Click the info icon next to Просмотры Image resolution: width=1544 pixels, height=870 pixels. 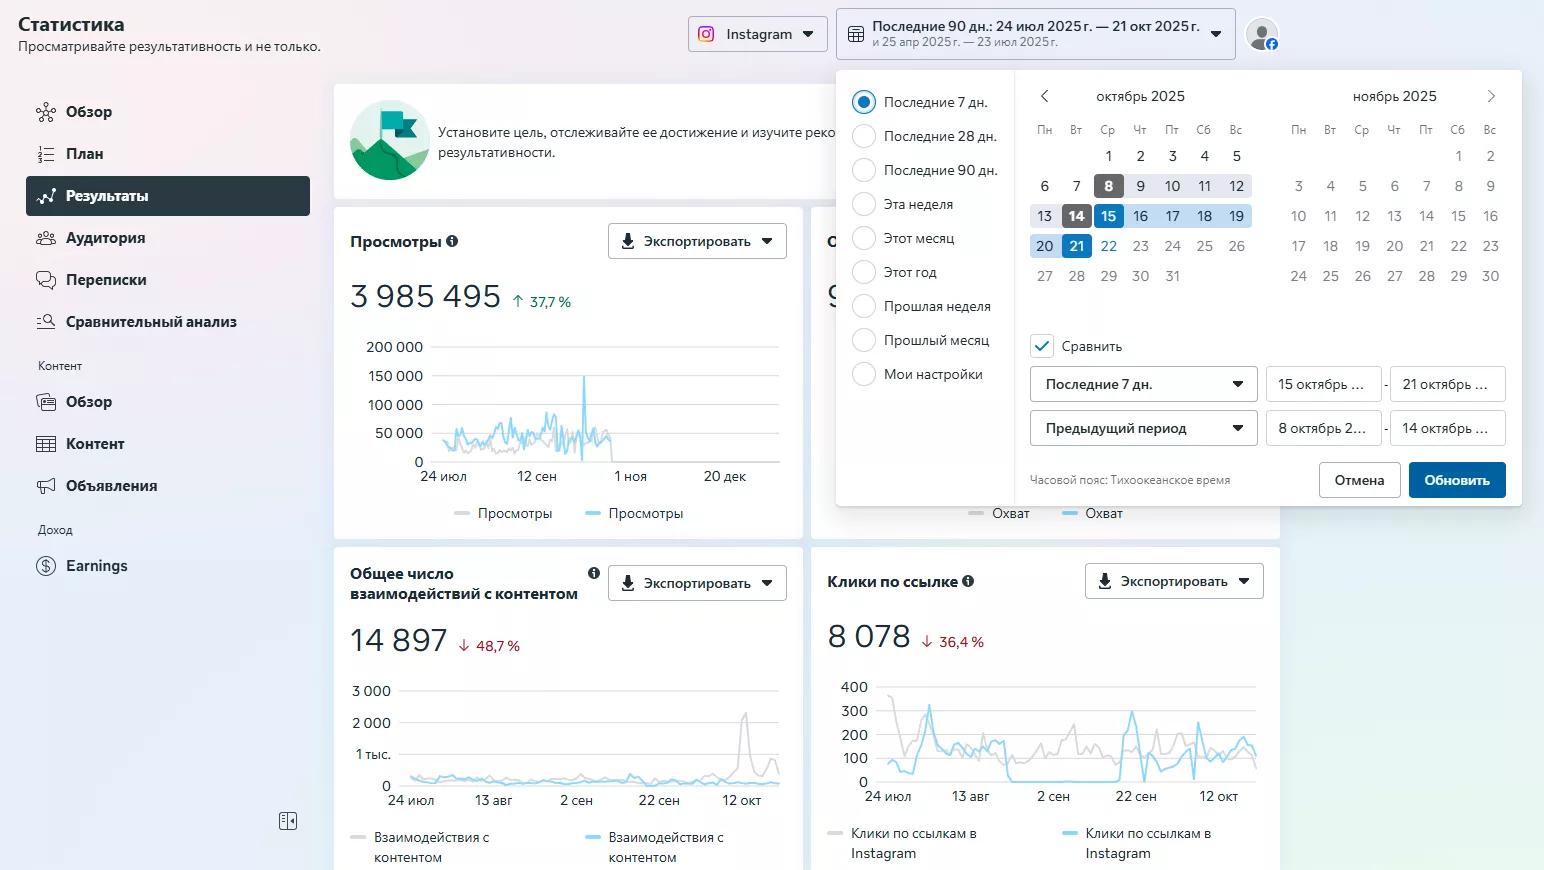tap(452, 241)
